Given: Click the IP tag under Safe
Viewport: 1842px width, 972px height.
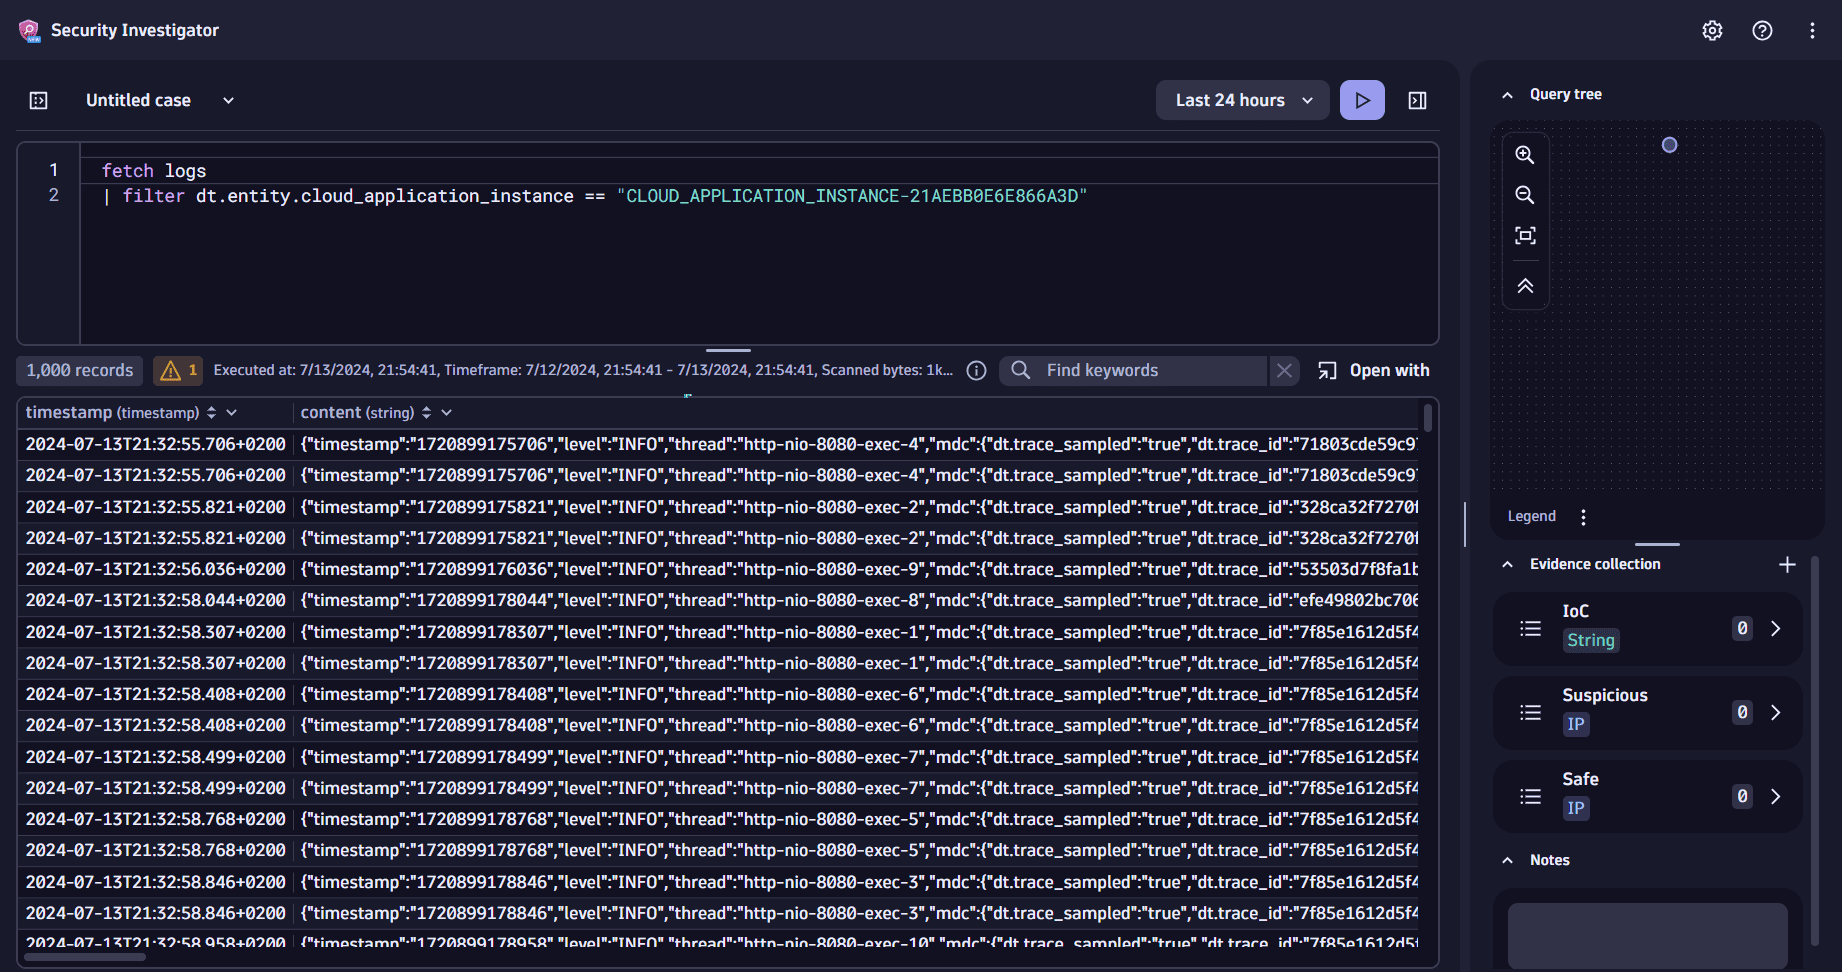Looking at the screenshot, I should (x=1576, y=809).
